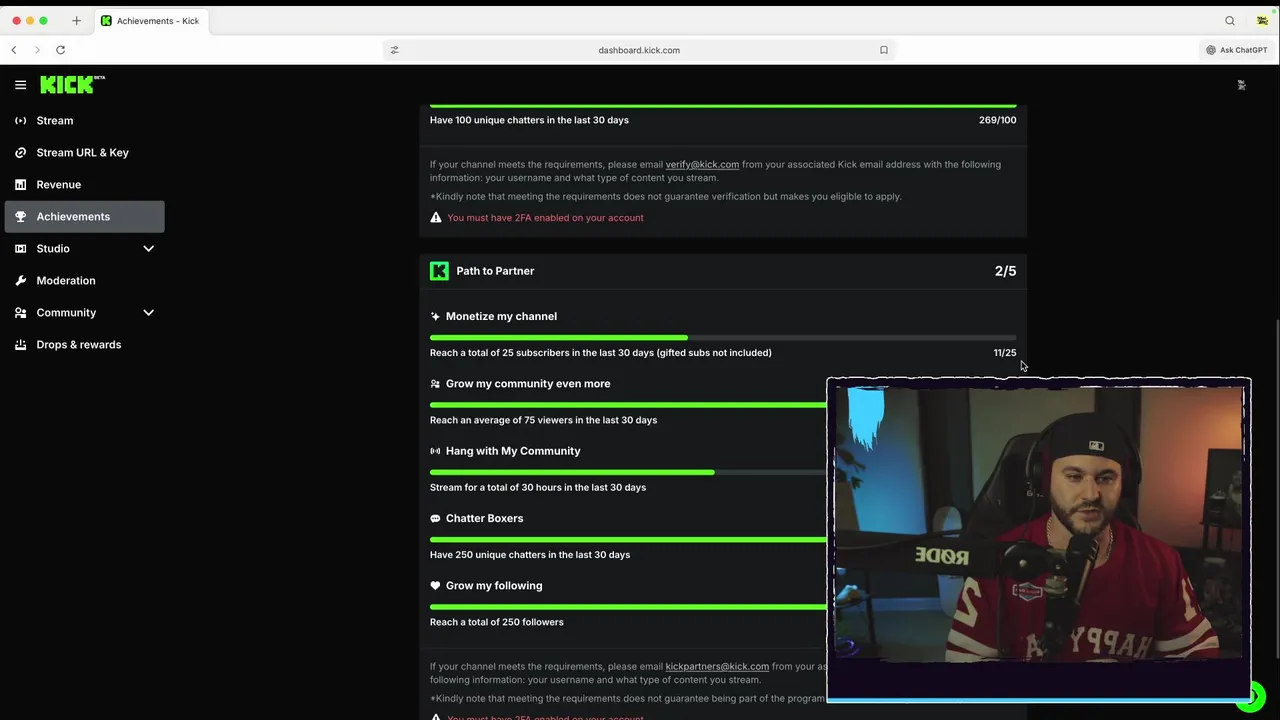Click the kickpartners@kick.com email link
The height and width of the screenshot is (720, 1280).
coord(717,667)
